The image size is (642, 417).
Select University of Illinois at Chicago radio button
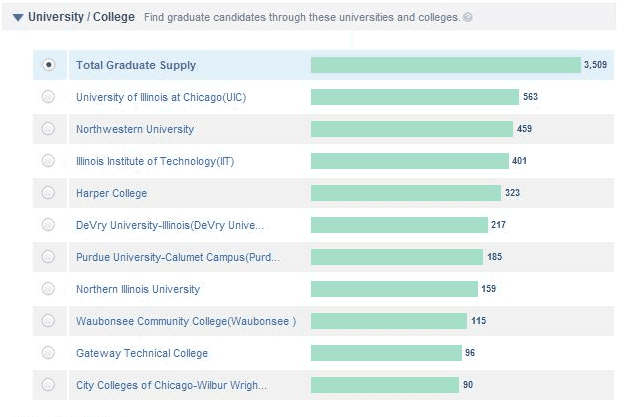click(48, 97)
